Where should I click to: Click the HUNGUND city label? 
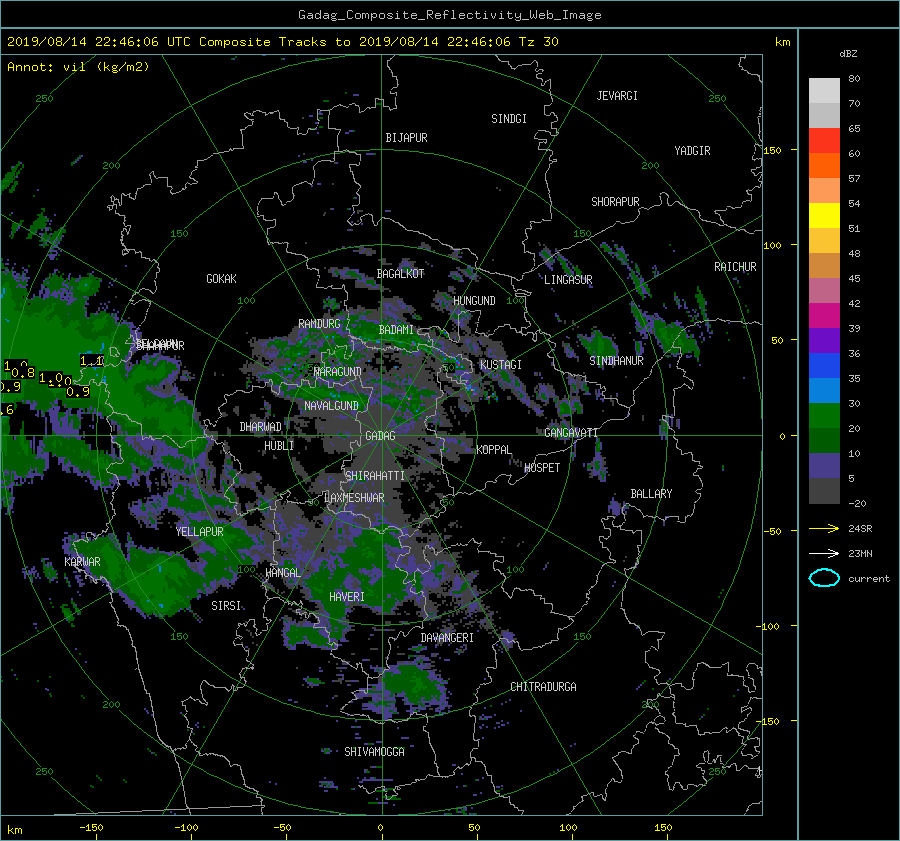[x=474, y=301]
